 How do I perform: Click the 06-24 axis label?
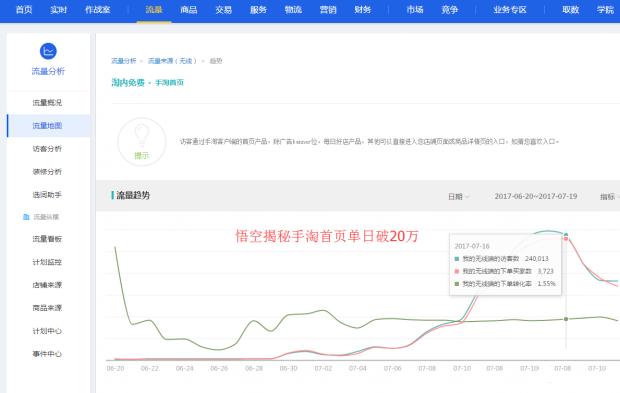click(185, 368)
